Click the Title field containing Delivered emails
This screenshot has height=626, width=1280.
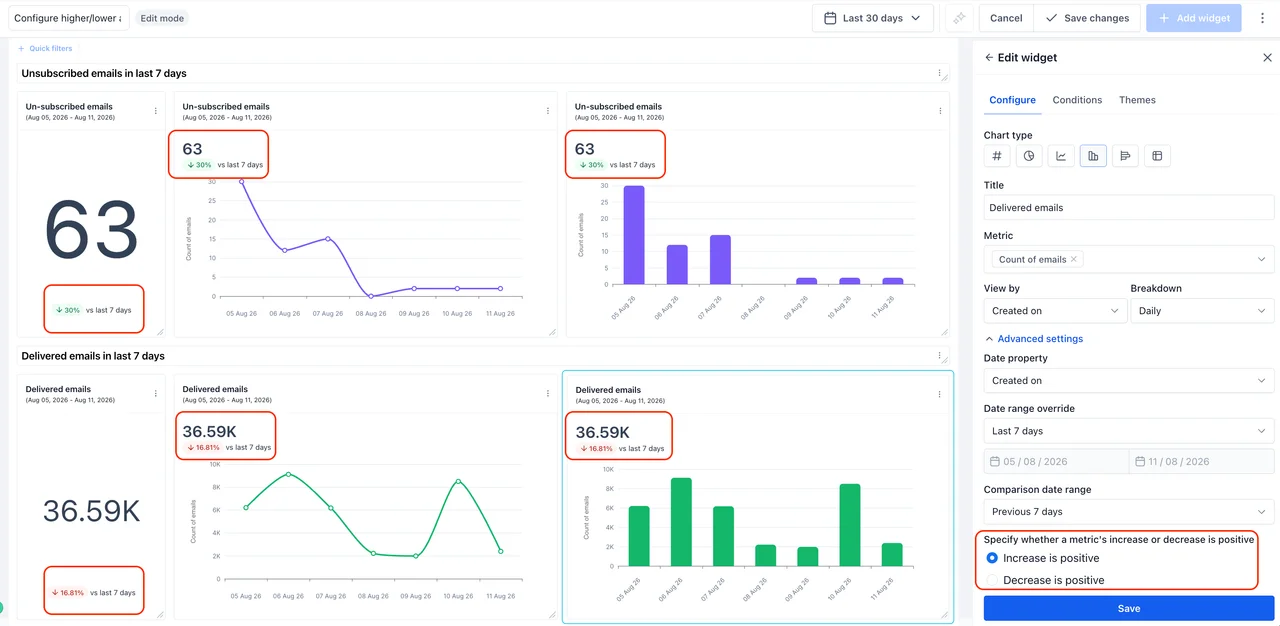[x=1129, y=208]
